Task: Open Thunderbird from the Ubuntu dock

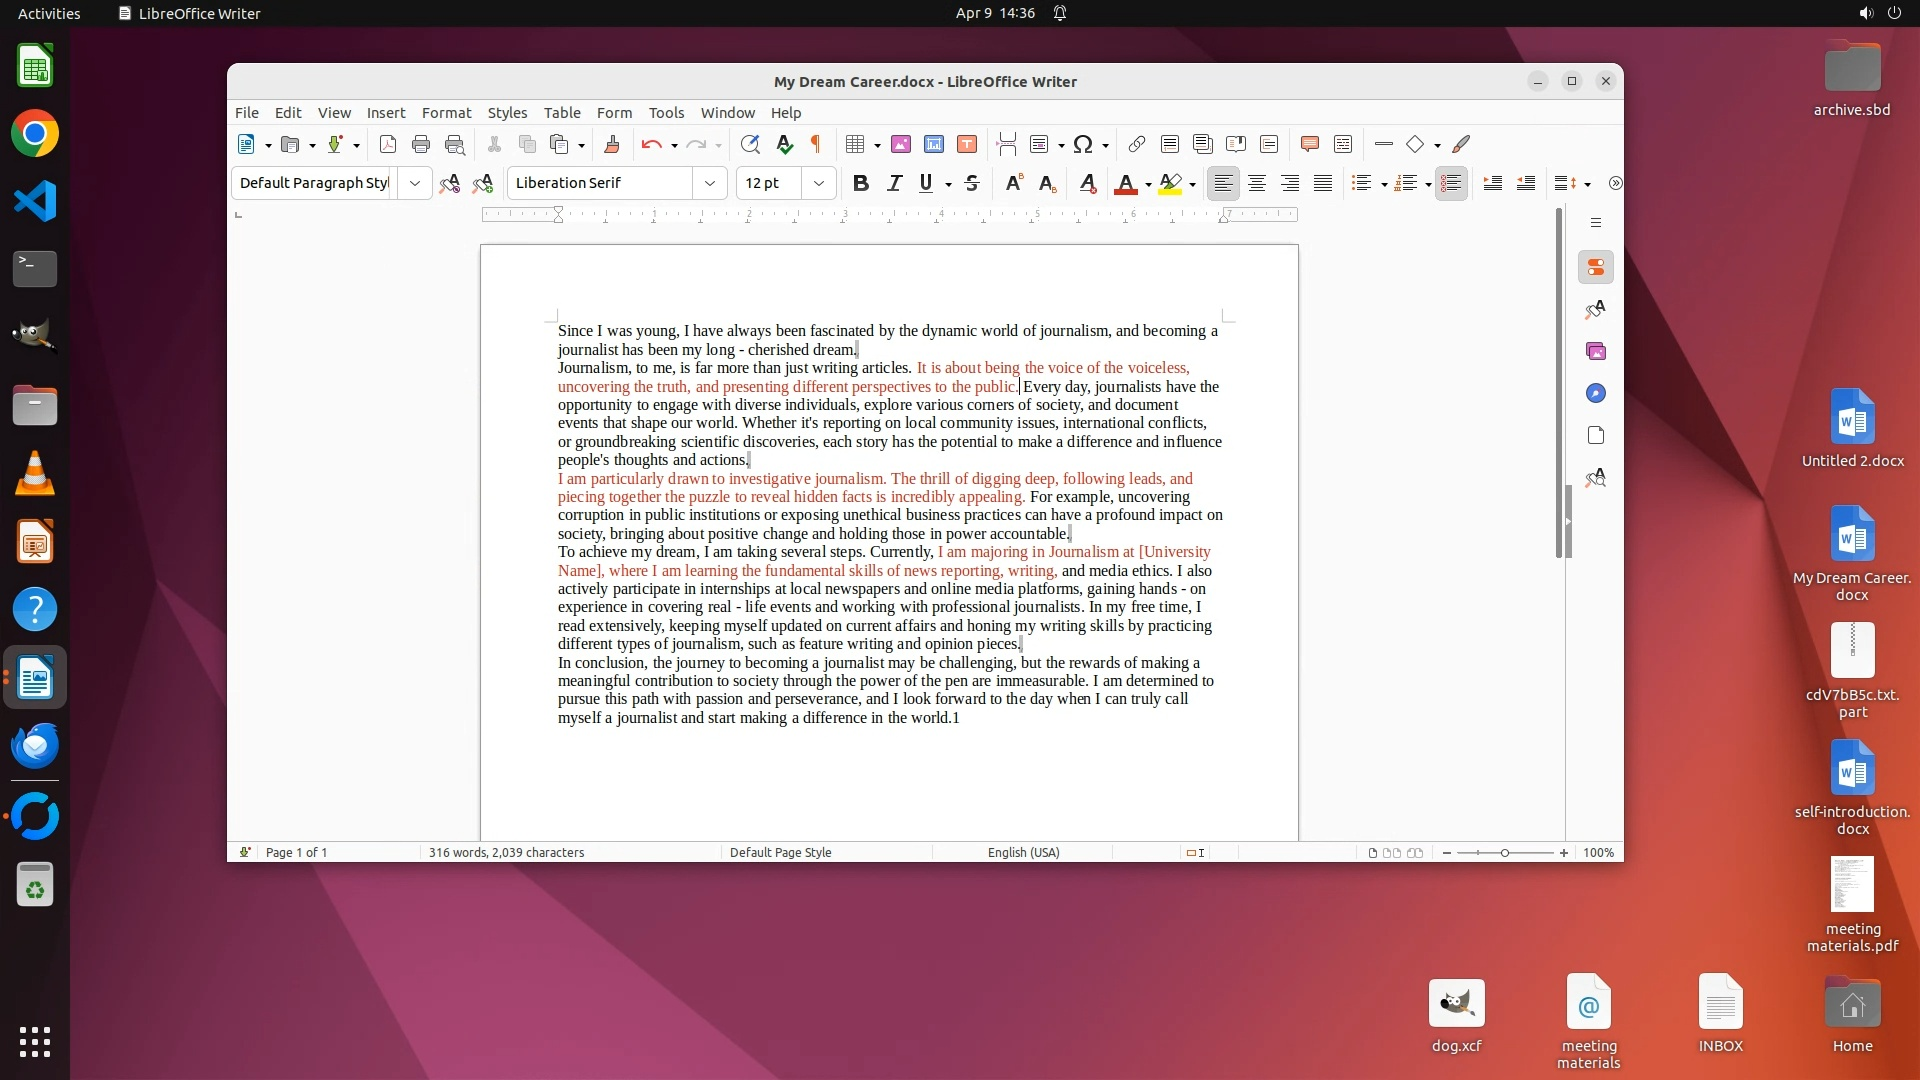Action: tap(35, 746)
